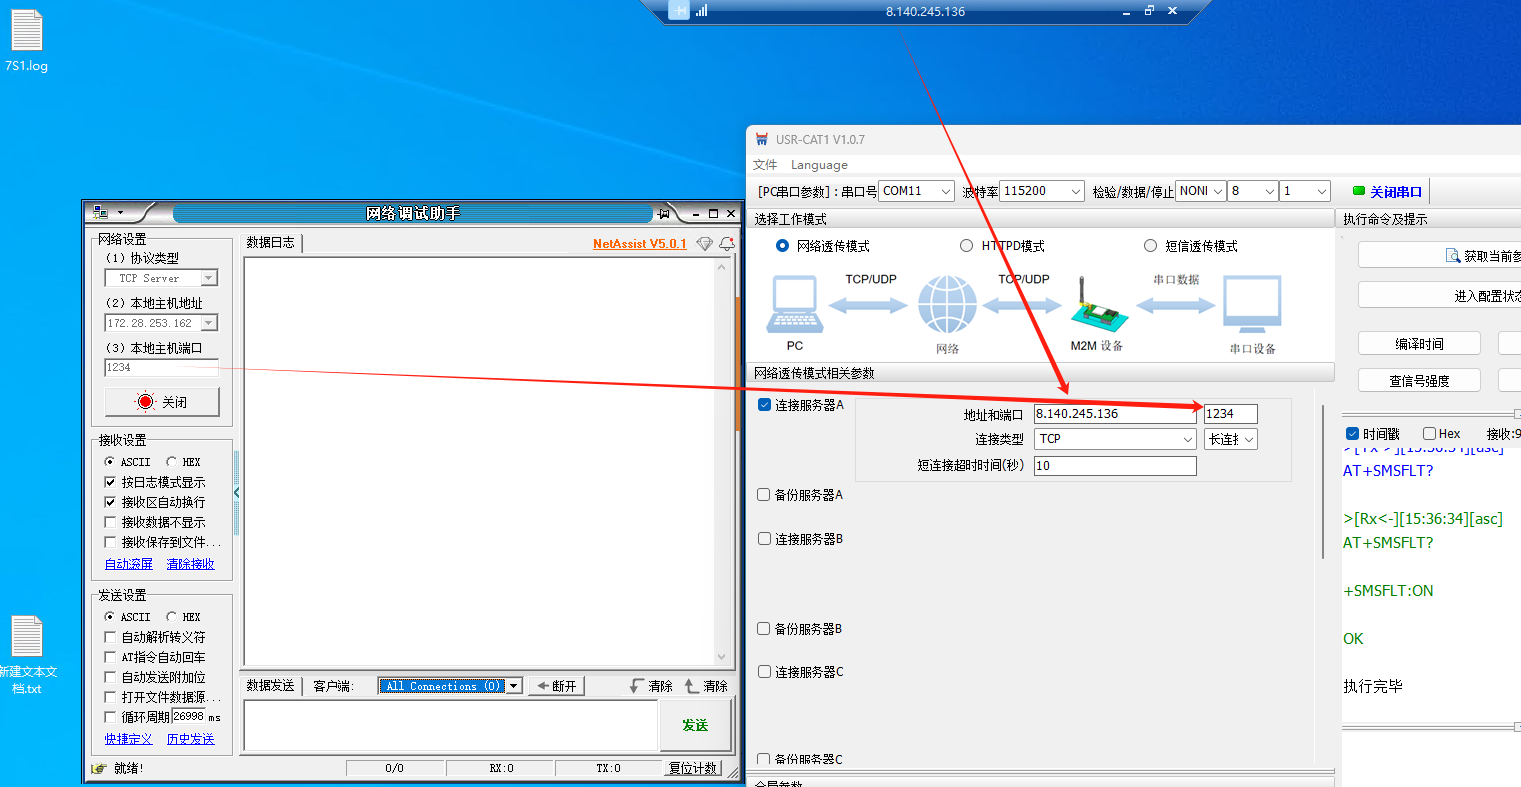Click the 清除接收 link
The image size is (1521, 787).
tap(191, 564)
